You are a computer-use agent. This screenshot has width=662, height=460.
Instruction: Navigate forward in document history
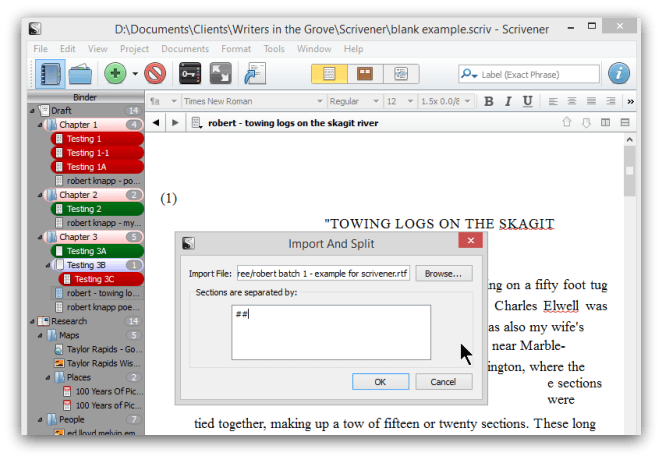[x=175, y=123]
